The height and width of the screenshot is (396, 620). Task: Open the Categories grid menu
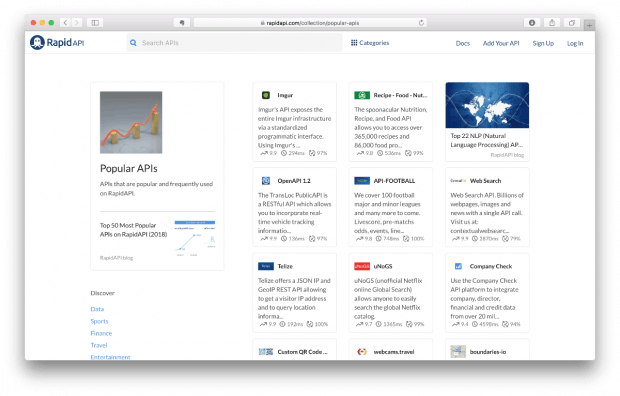(x=370, y=43)
